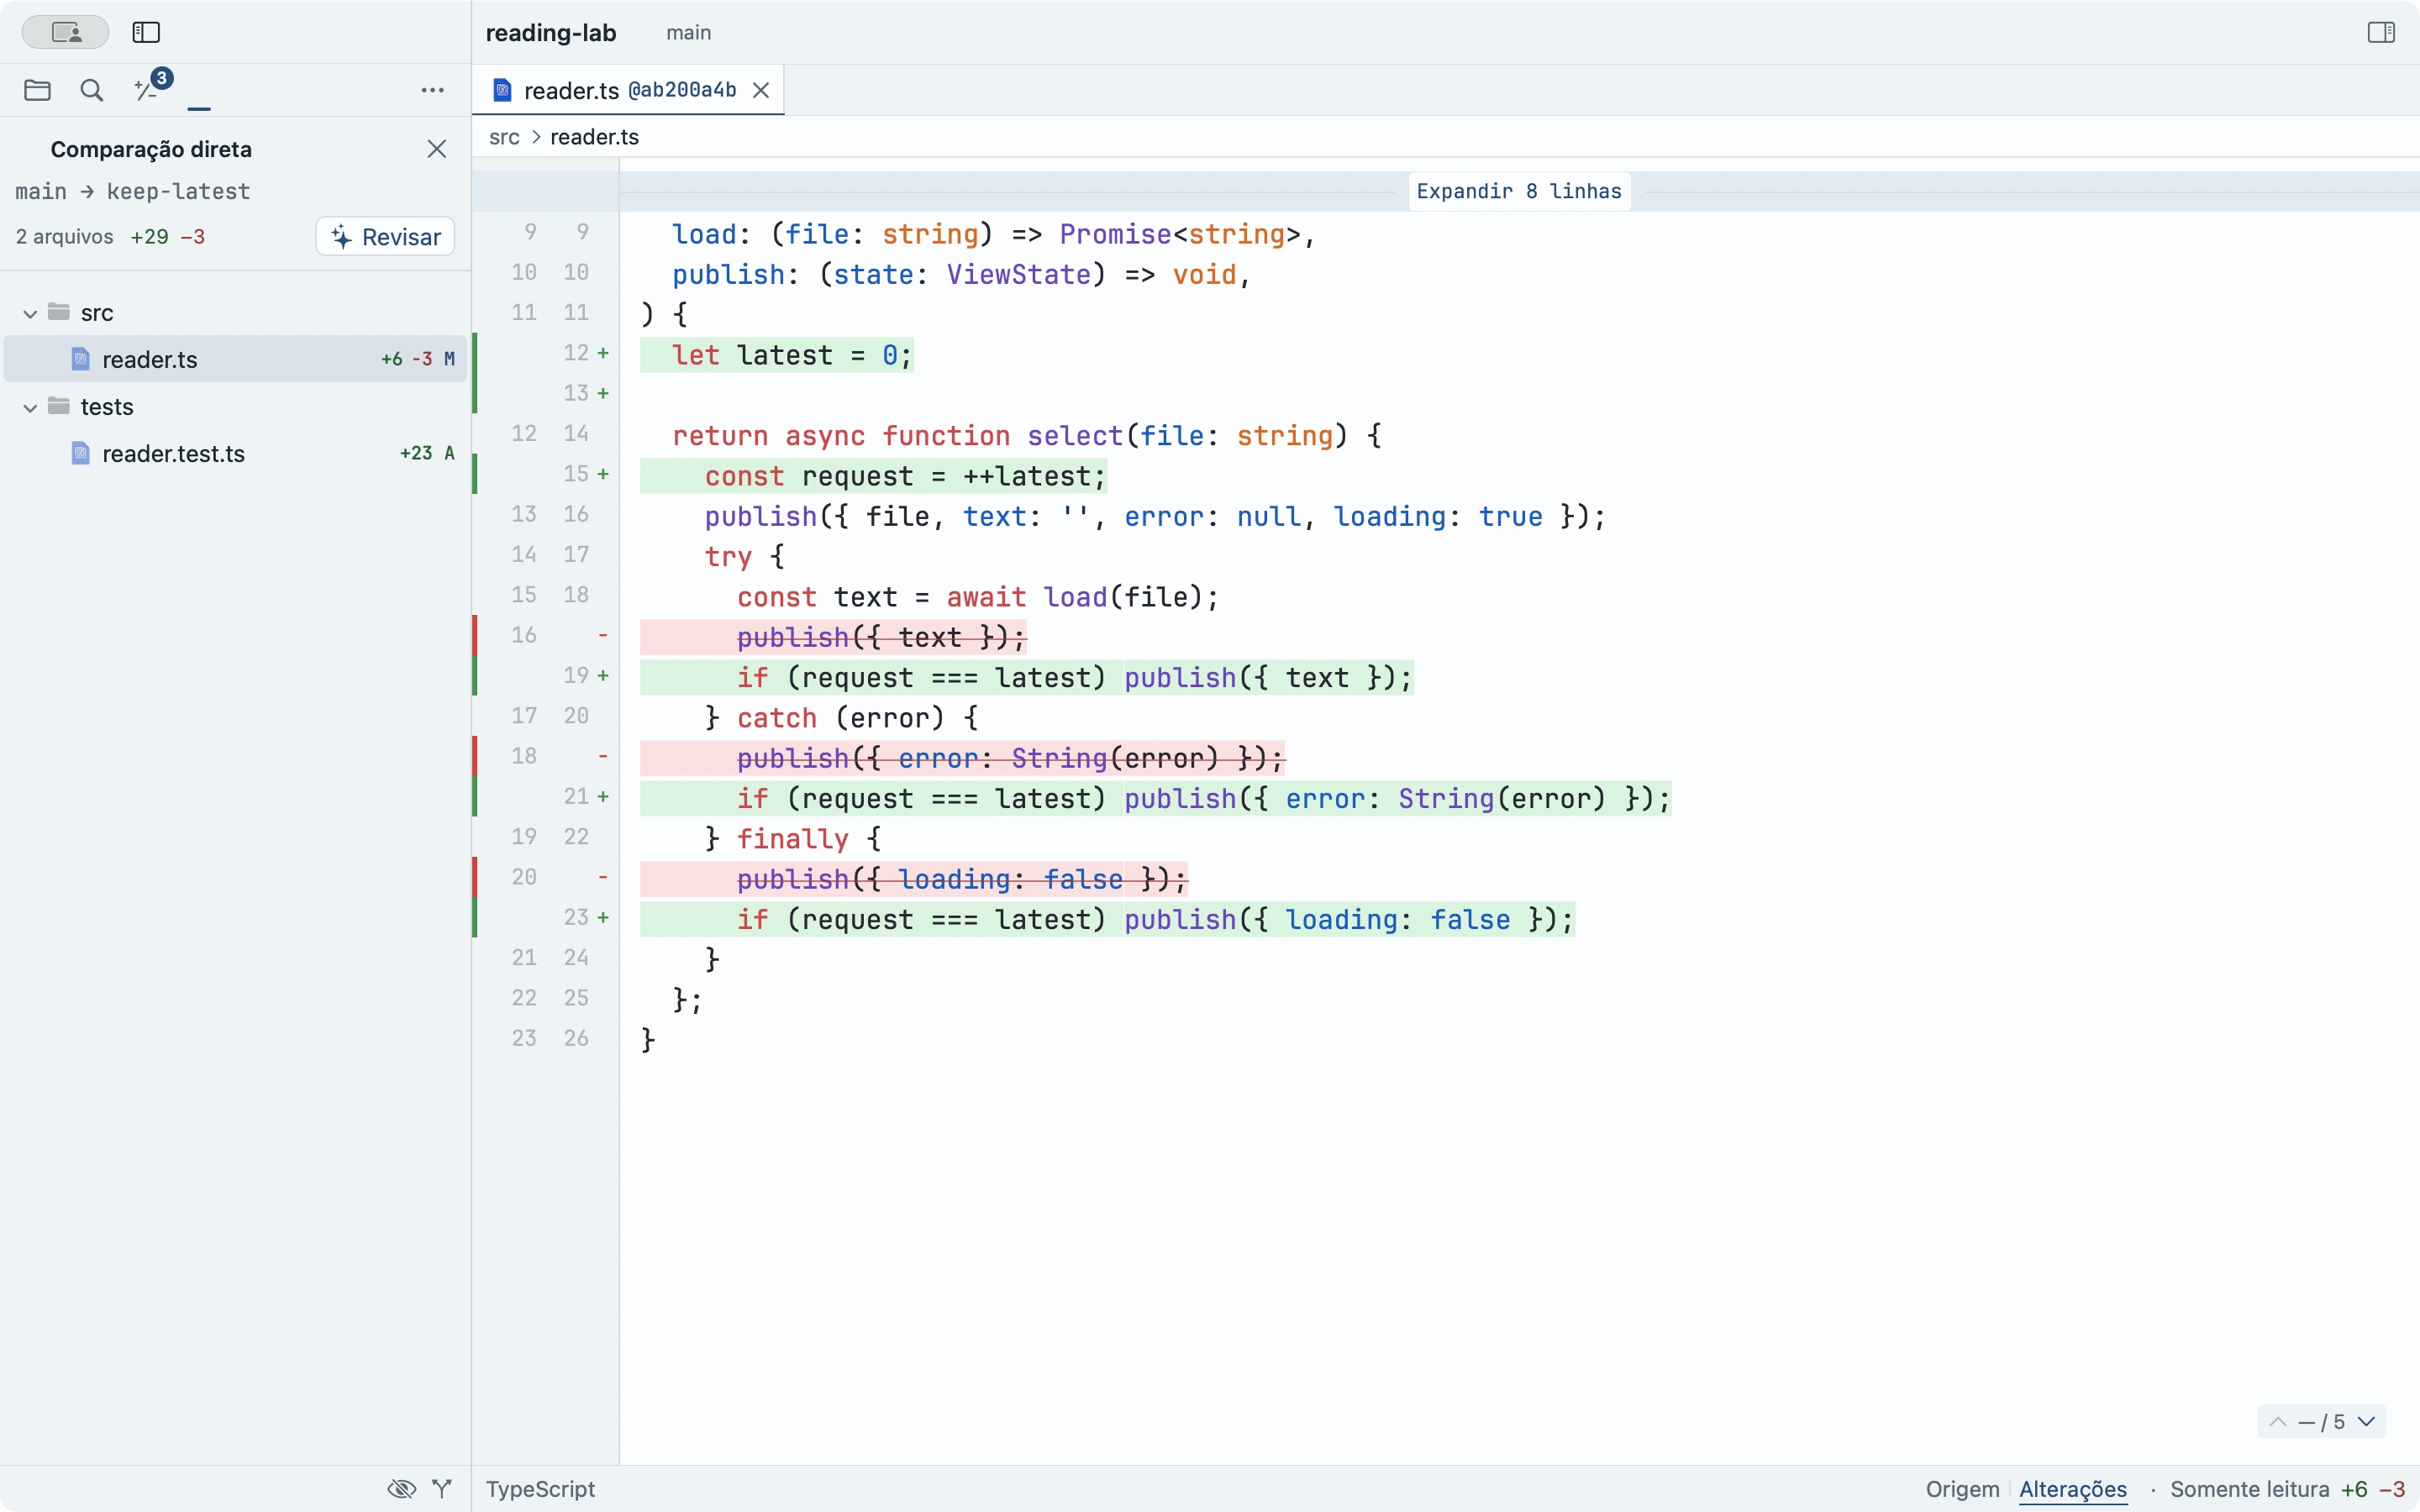This screenshot has height=1512, width=2420.
Task: Open the three-dots more options menu
Action: (432, 90)
